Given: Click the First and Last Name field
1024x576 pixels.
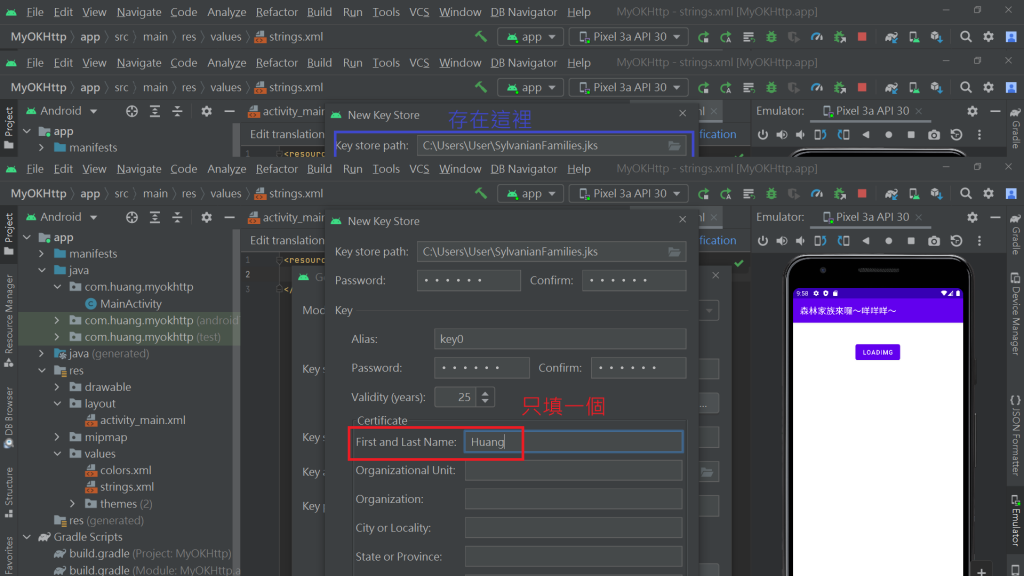Looking at the screenshot, I should click(573, 442).
